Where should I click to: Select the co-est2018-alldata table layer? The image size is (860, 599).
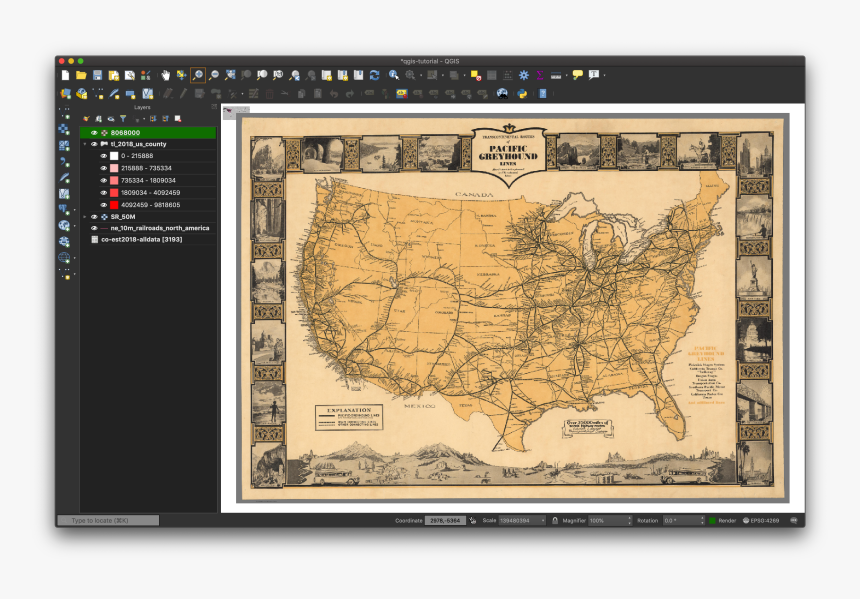point(140,240)
